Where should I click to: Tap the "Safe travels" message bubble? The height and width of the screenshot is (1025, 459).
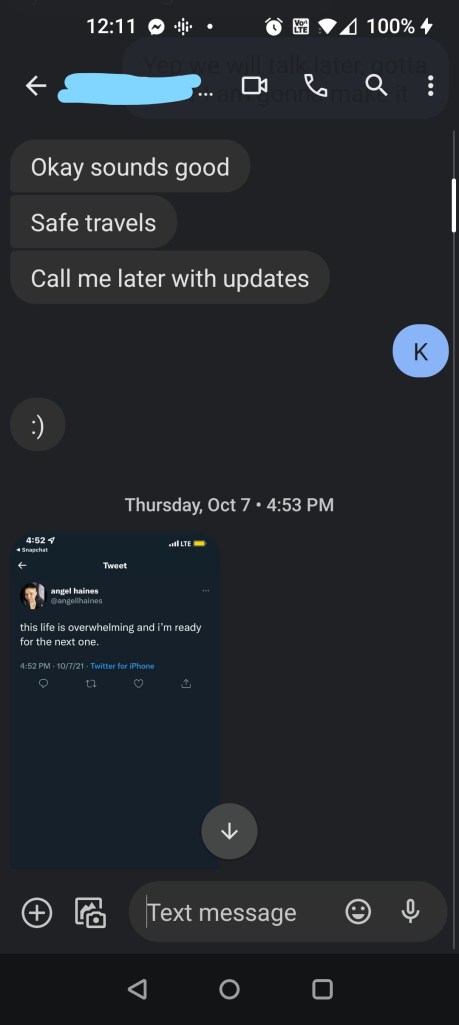pos(94,223)
